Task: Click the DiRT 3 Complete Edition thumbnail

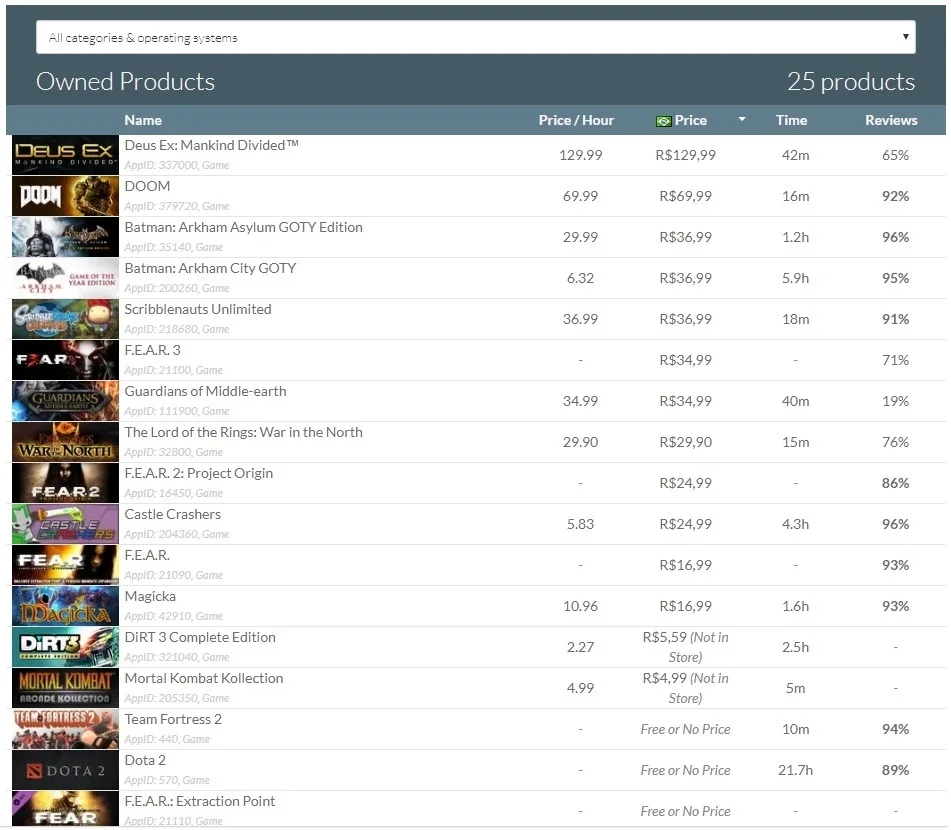Action: pyautogui.click(x=66, y=647)
